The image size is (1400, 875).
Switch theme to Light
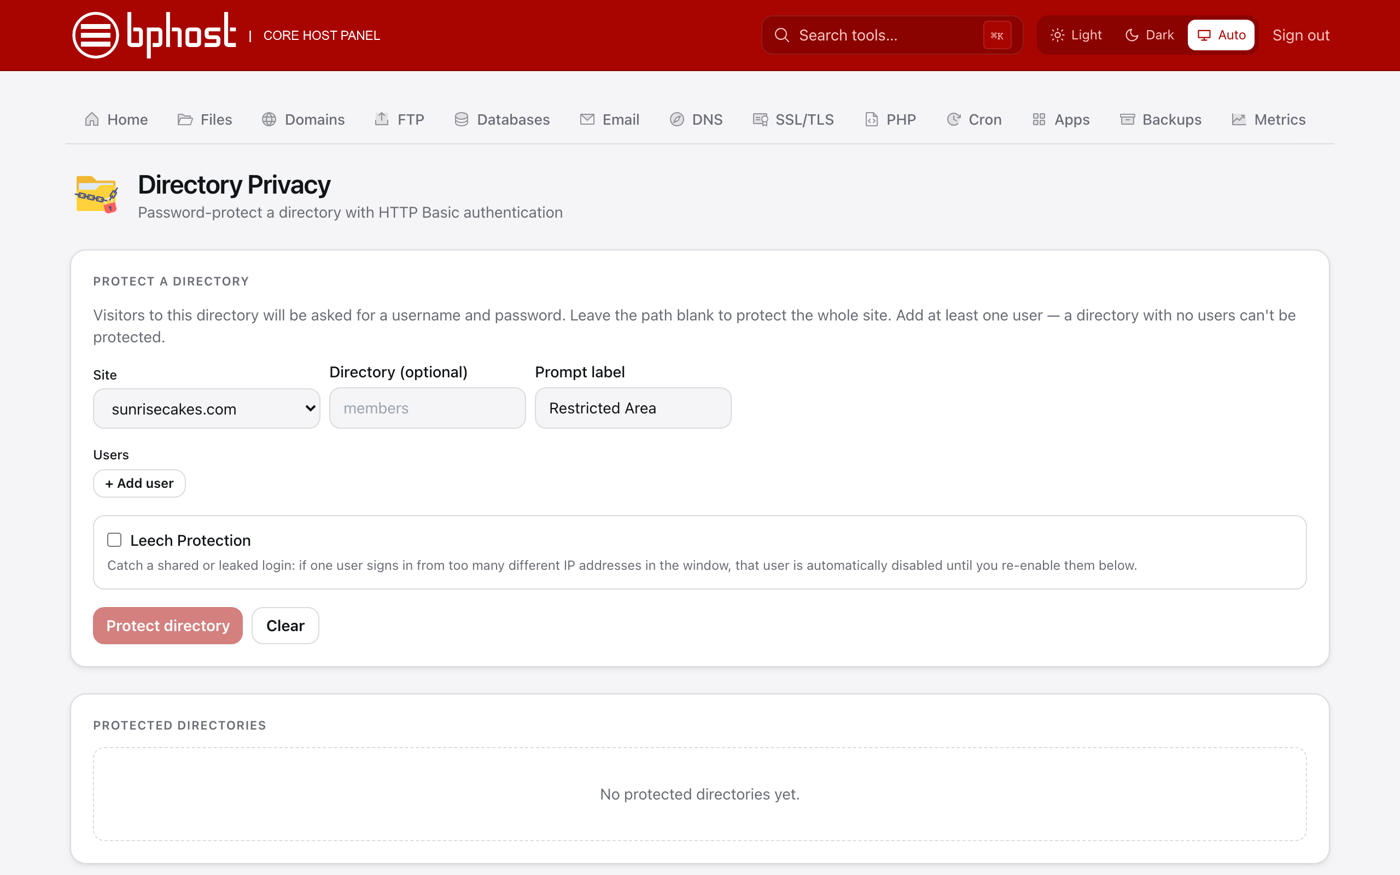(x=1076, y=35)
